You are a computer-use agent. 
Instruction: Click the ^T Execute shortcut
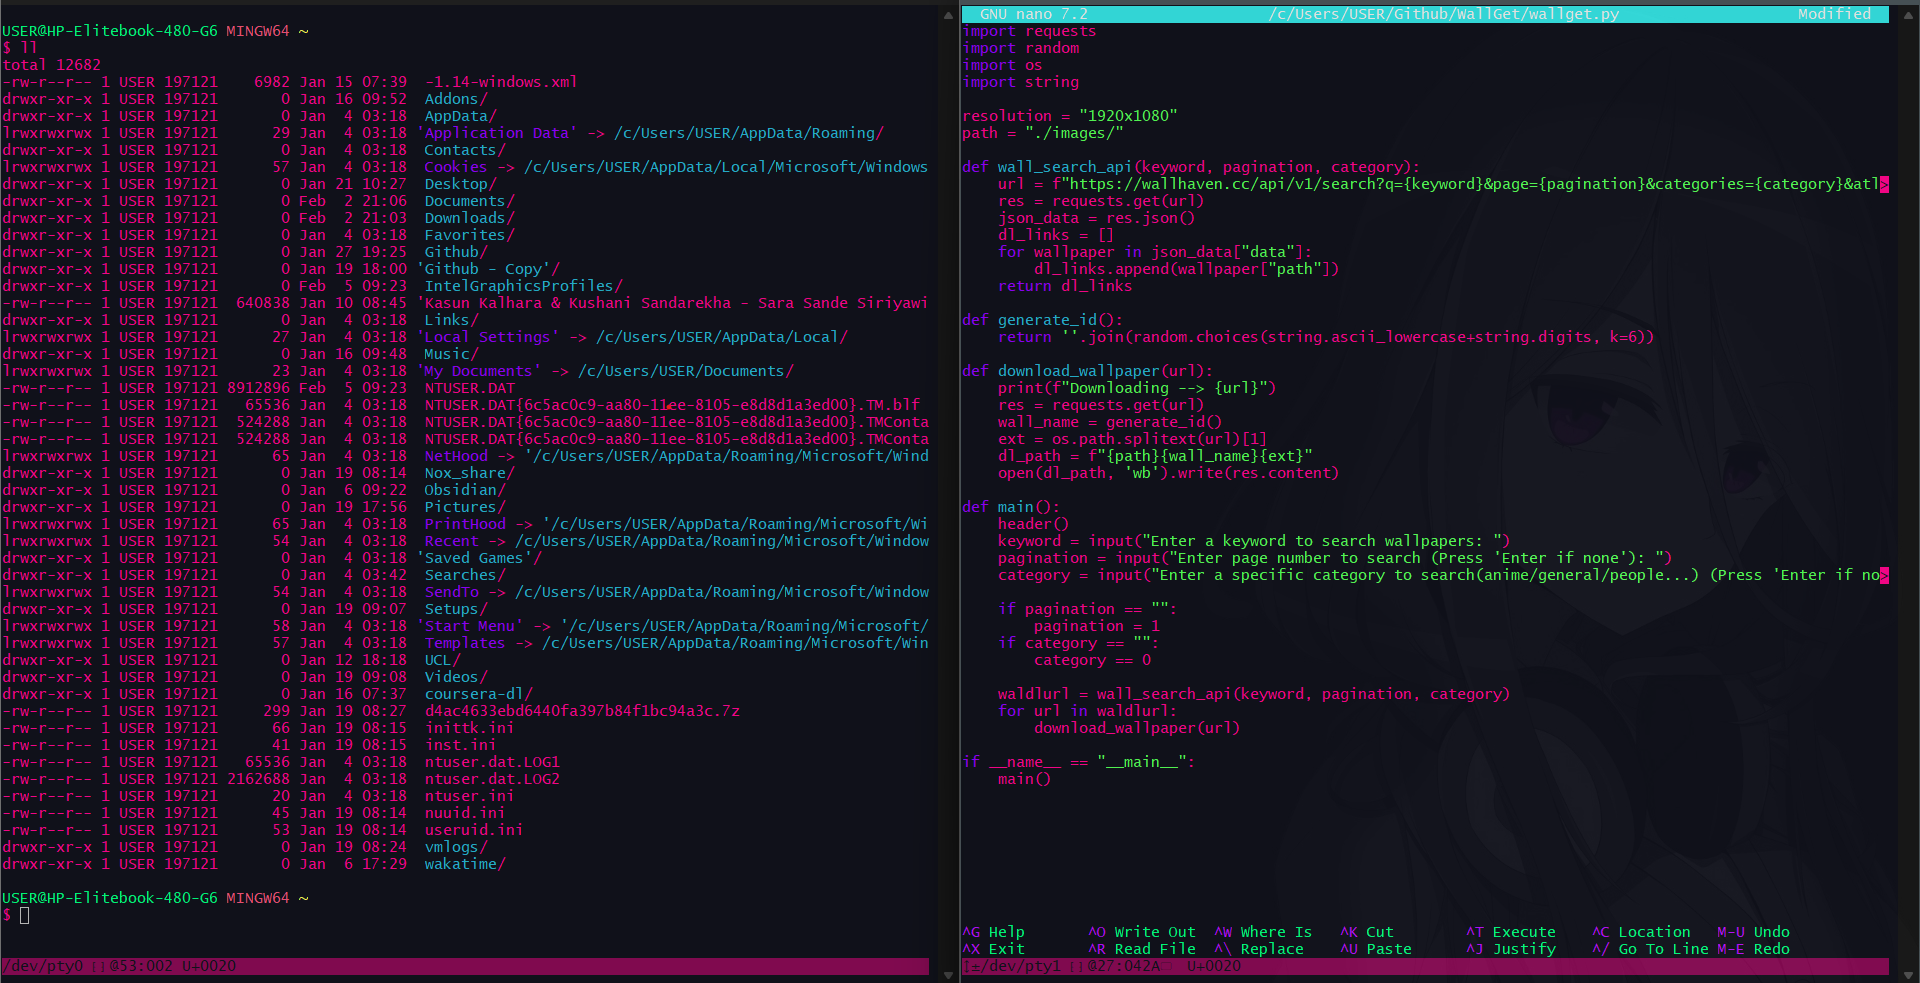(x=1511, y=932)
